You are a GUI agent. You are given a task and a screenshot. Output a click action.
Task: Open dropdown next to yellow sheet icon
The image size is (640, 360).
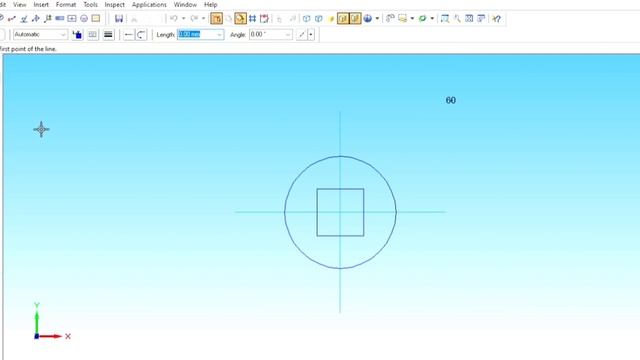click(x=412, y=19)
